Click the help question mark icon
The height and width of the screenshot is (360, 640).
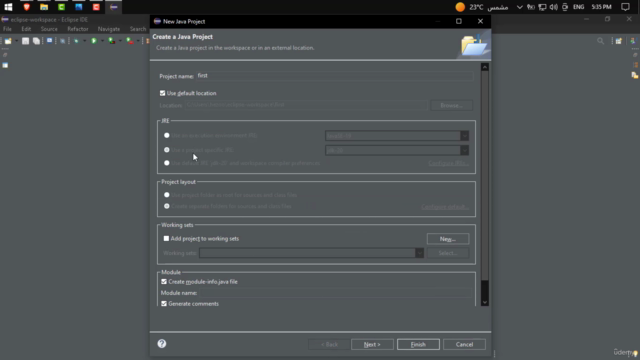pos(162,344)
